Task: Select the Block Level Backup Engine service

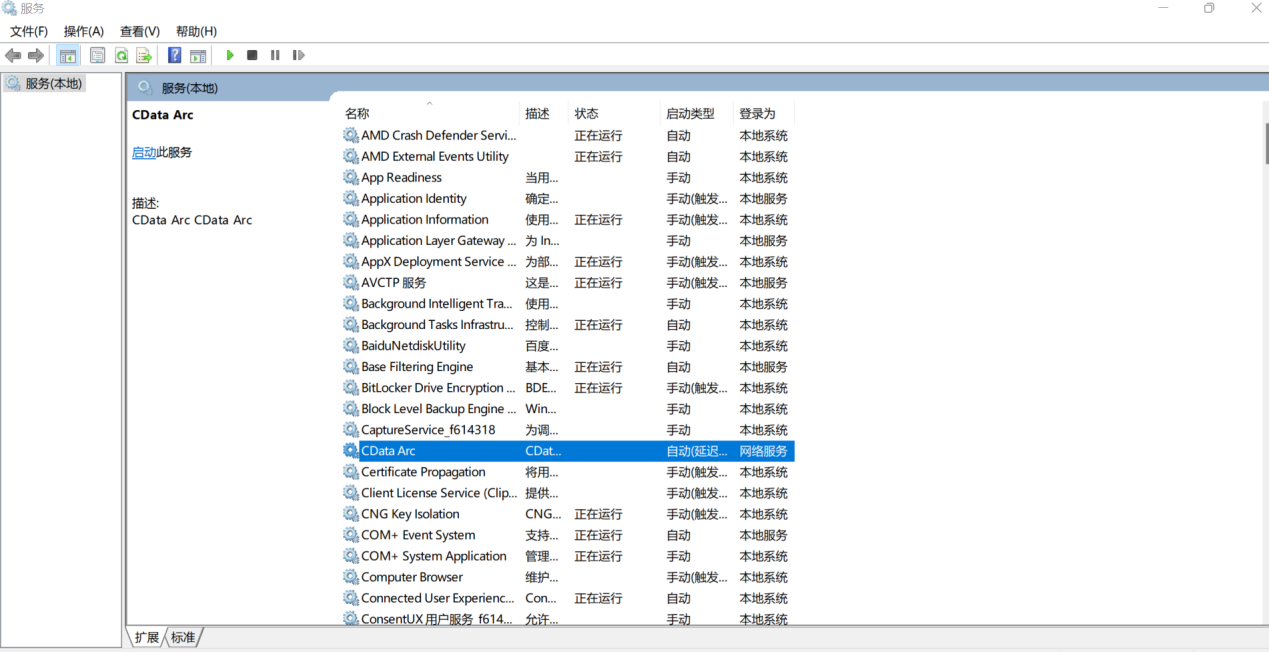Action: coord(567,409)
